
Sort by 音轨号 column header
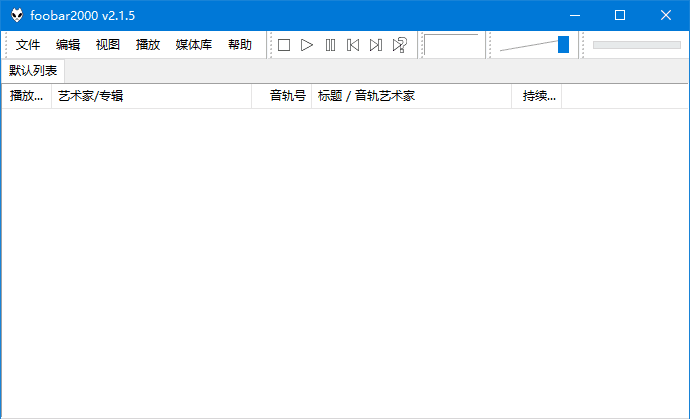(282, 96)
